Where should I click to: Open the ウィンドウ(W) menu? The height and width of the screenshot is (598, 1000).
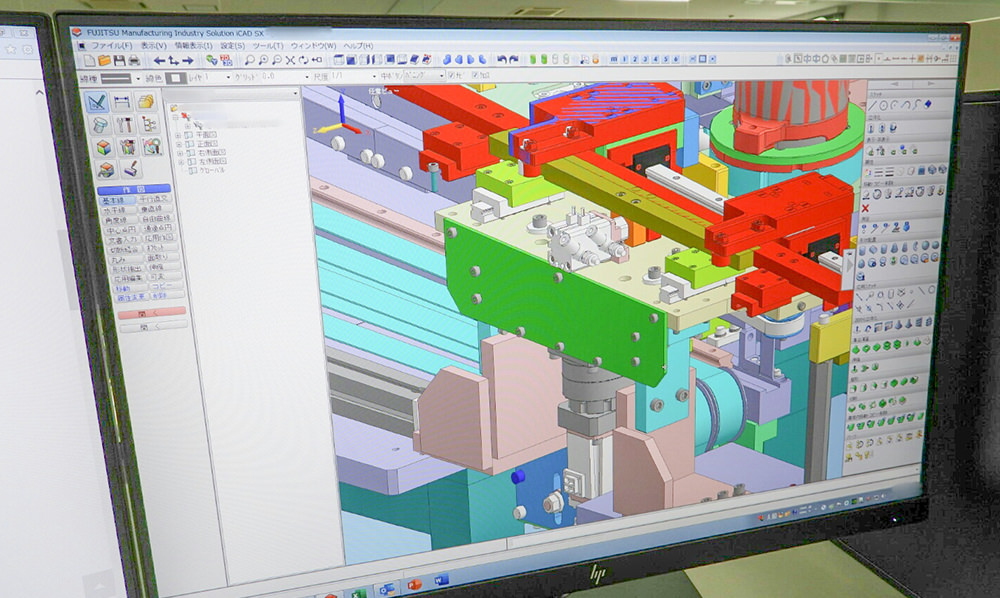(x=313, y=46)
